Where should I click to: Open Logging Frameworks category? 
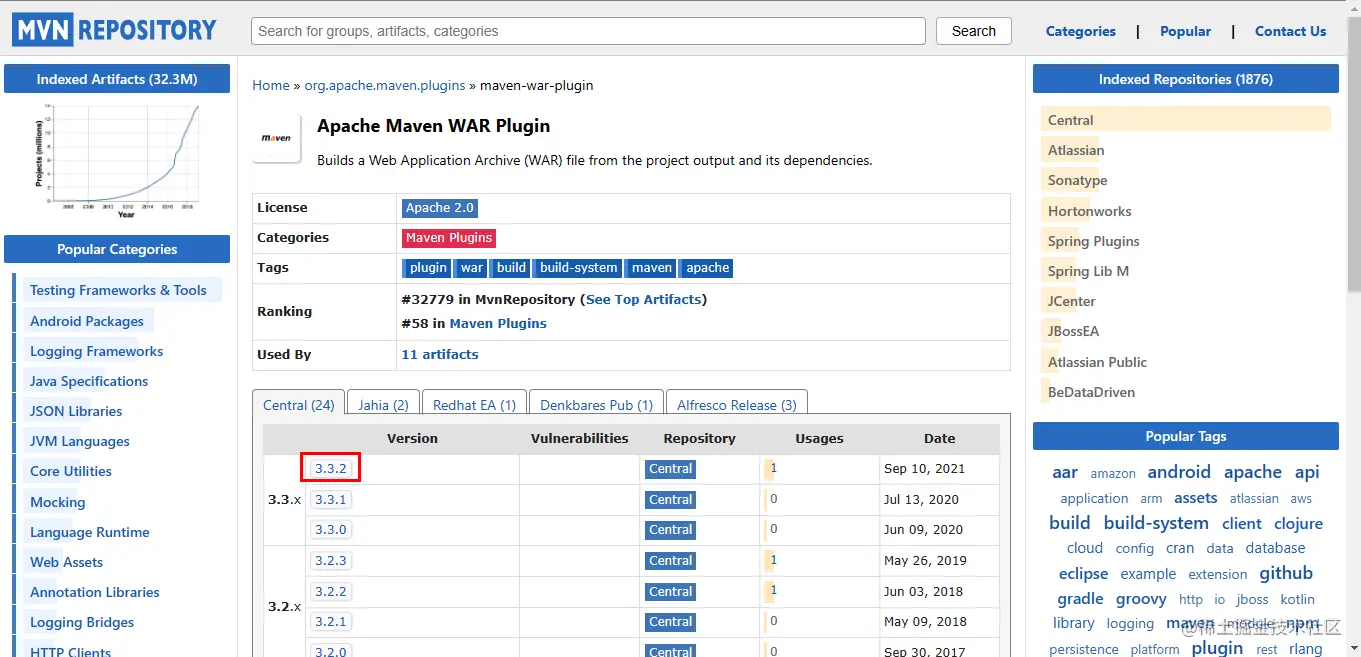click(96, 351)
